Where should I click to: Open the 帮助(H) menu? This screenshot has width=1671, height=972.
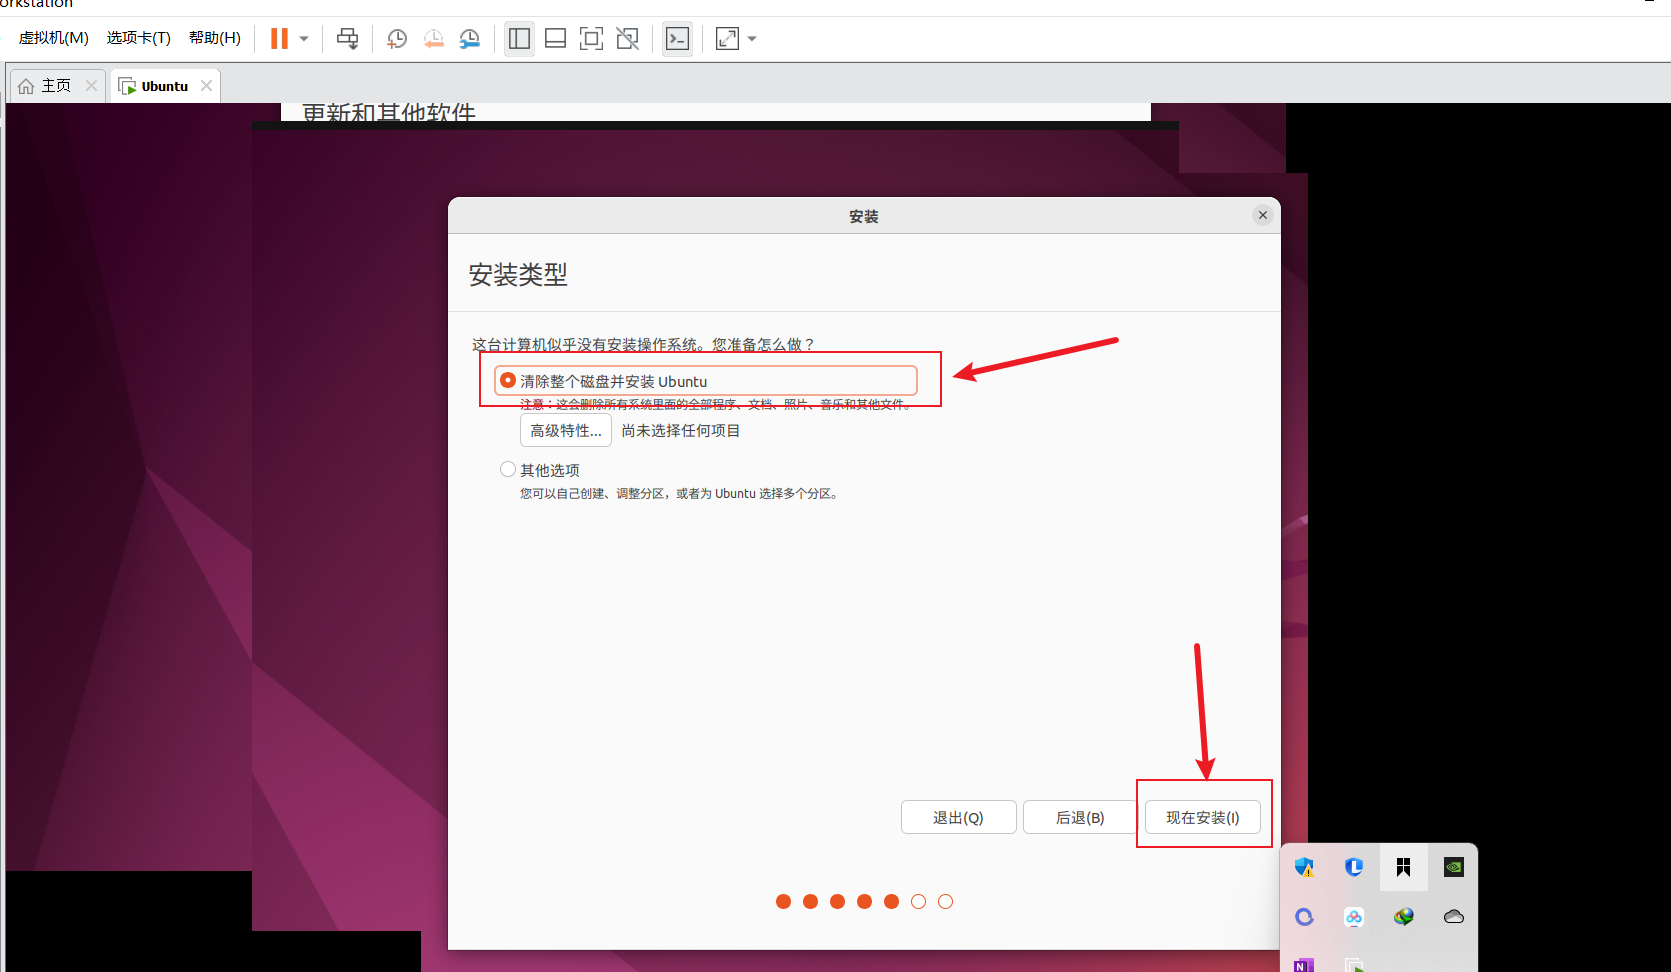(x=215, y=38)
